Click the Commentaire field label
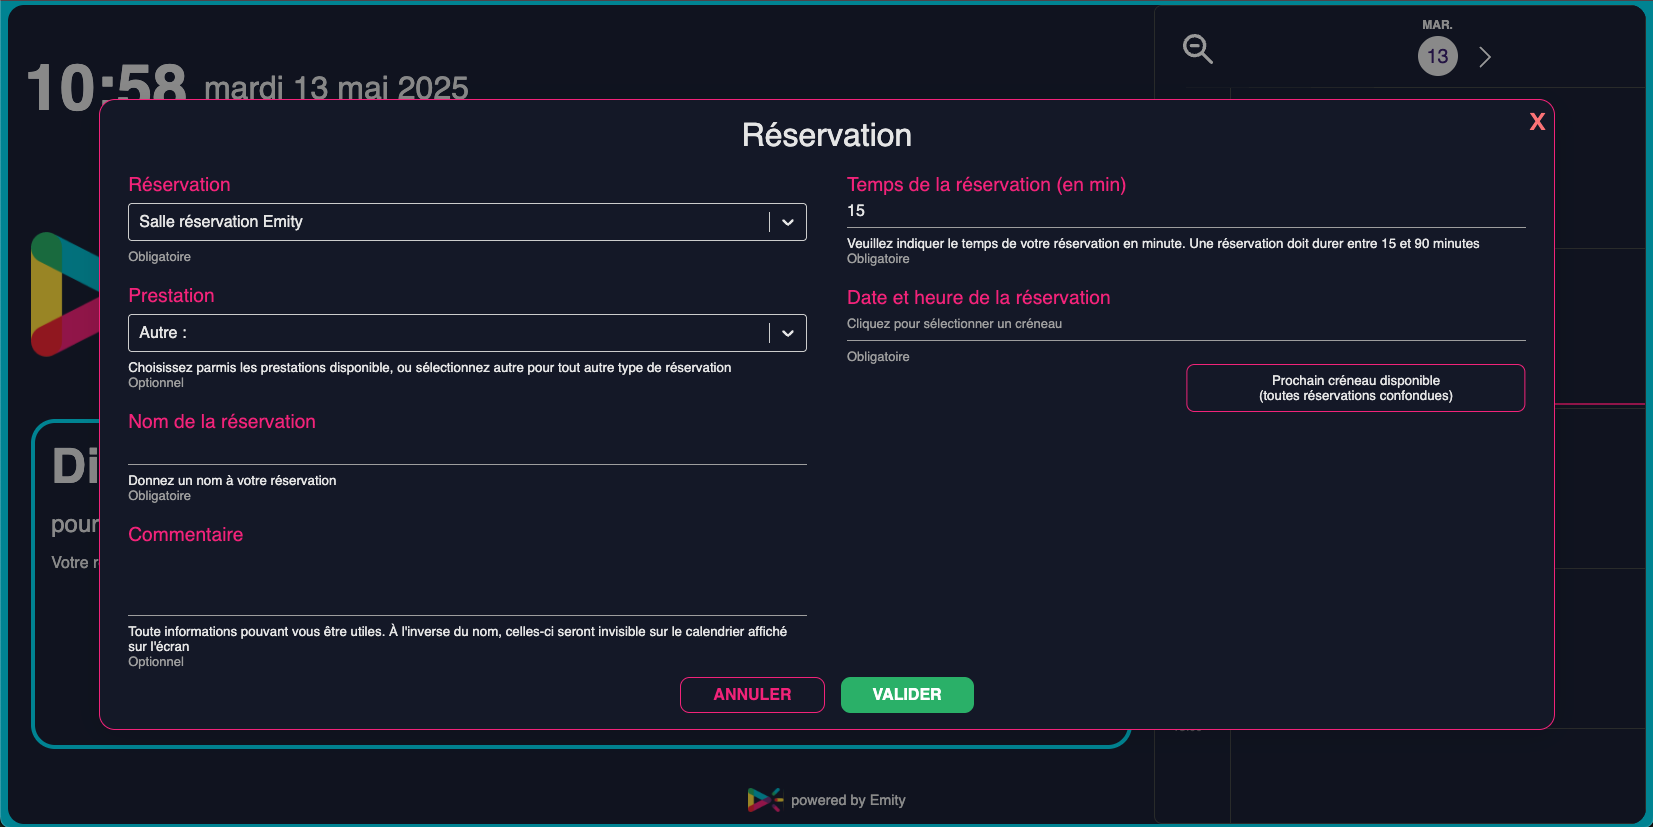This screenshot has height=827, width=1653. 185,535
